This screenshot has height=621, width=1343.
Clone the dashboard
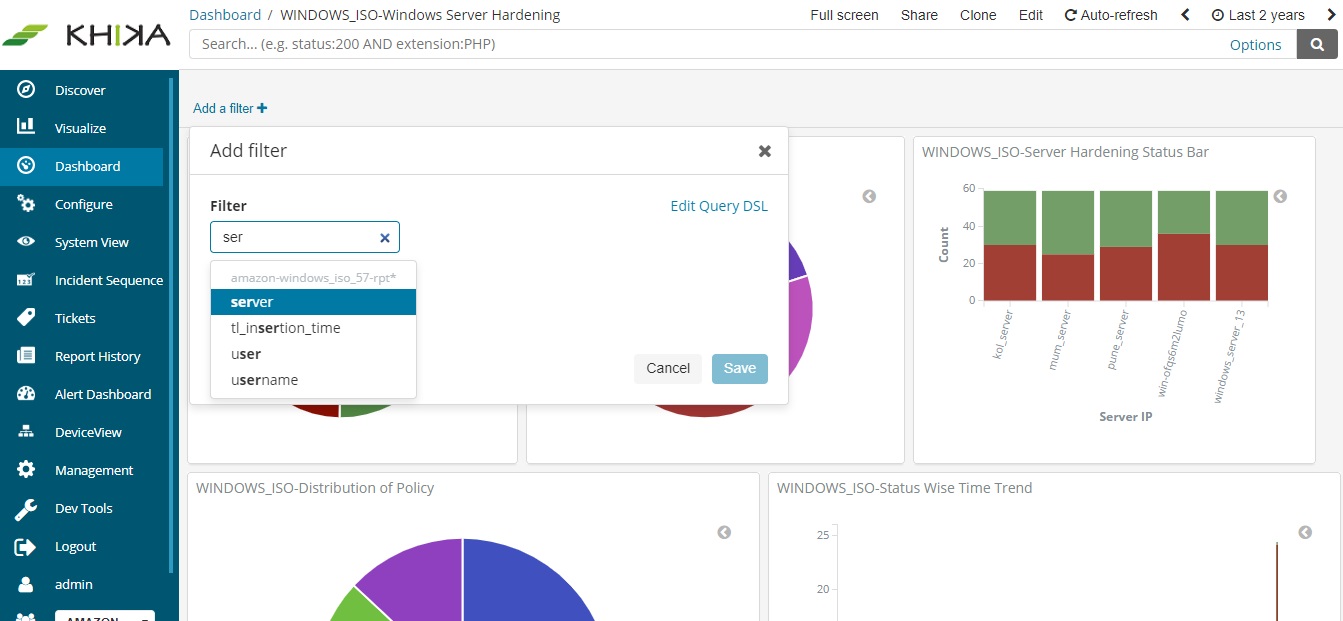click(978, 15)
